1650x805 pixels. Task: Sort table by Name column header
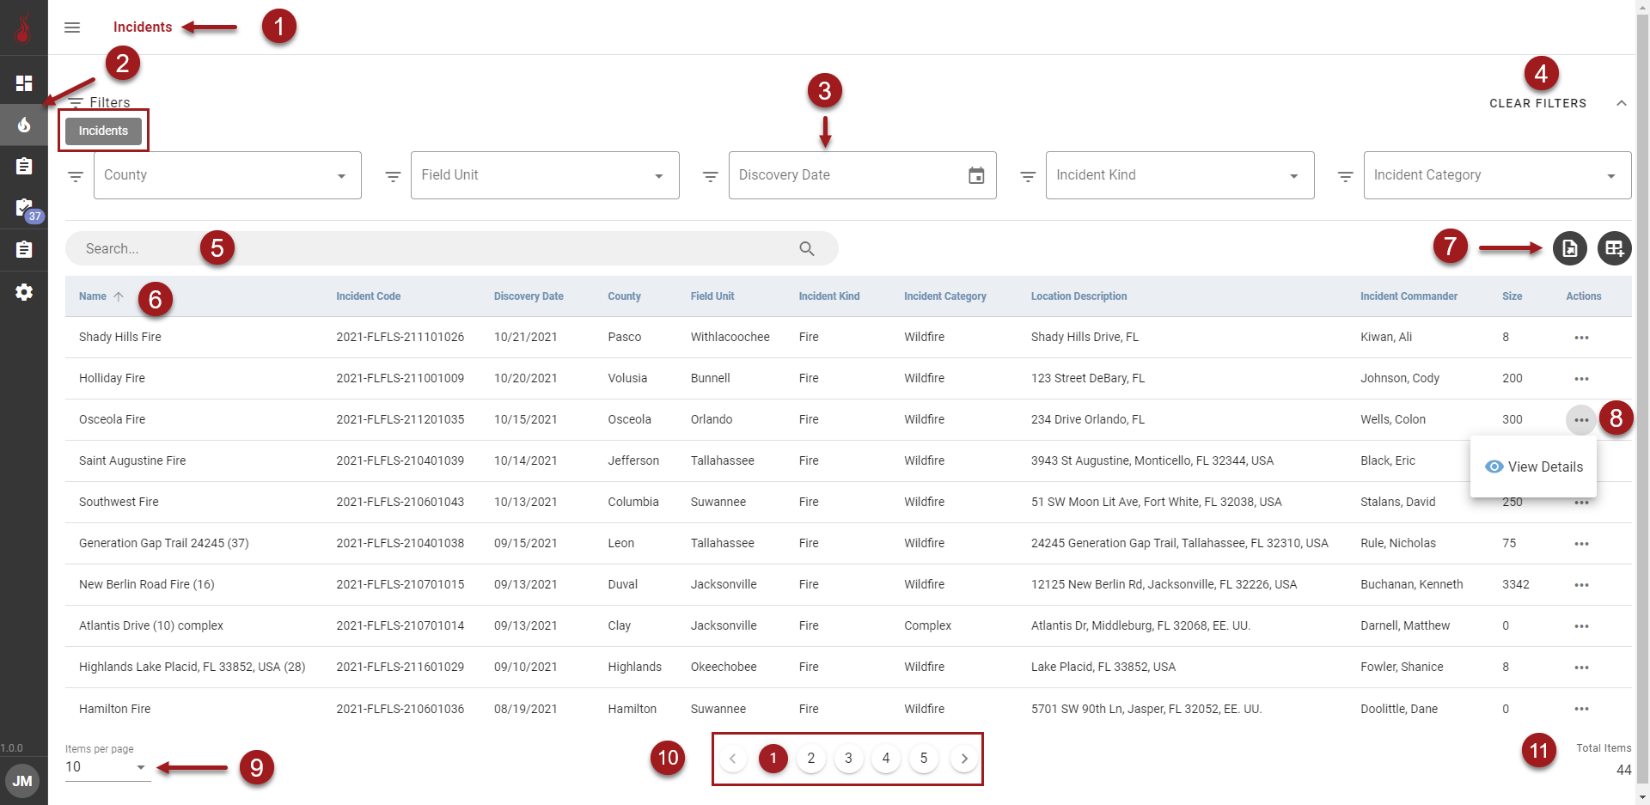[x=93, y=297]
